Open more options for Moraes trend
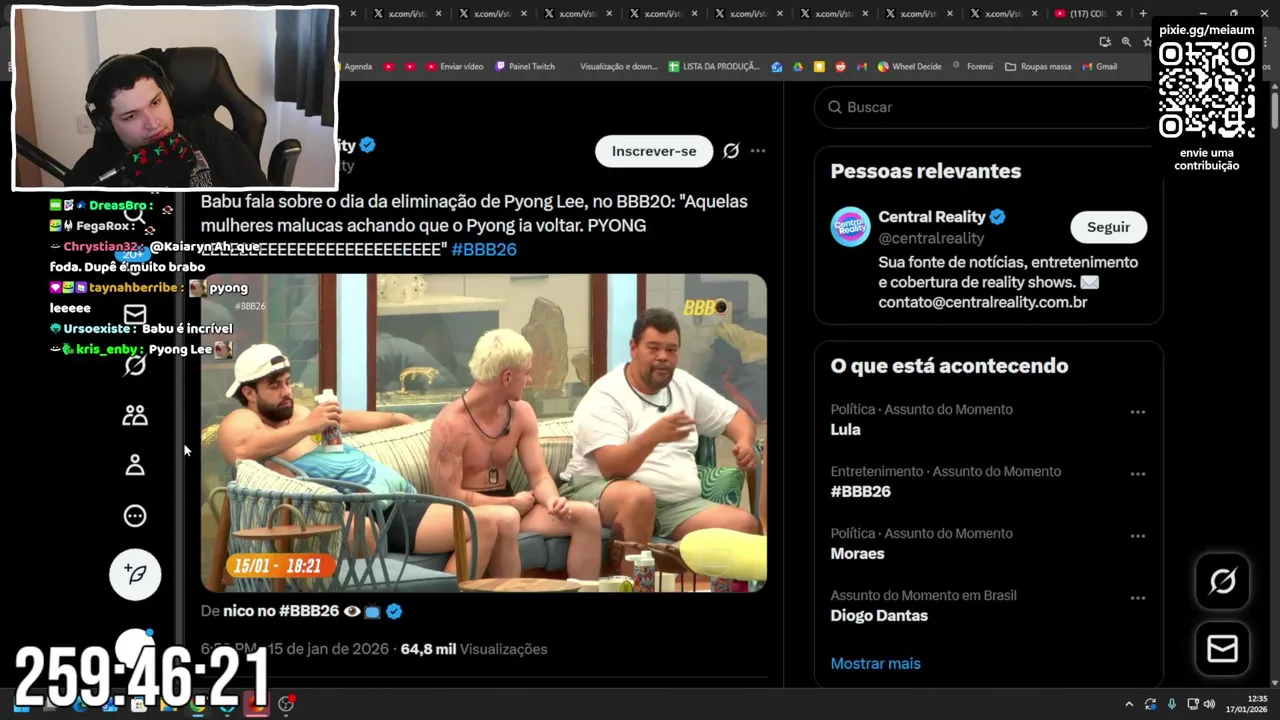Image resolution: width=1280 pixels, height=720 pixels. click(1138, 536)
